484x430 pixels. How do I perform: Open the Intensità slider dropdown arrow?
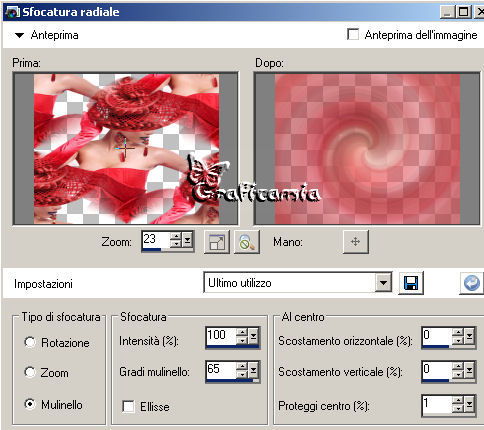tap(254, 336)
